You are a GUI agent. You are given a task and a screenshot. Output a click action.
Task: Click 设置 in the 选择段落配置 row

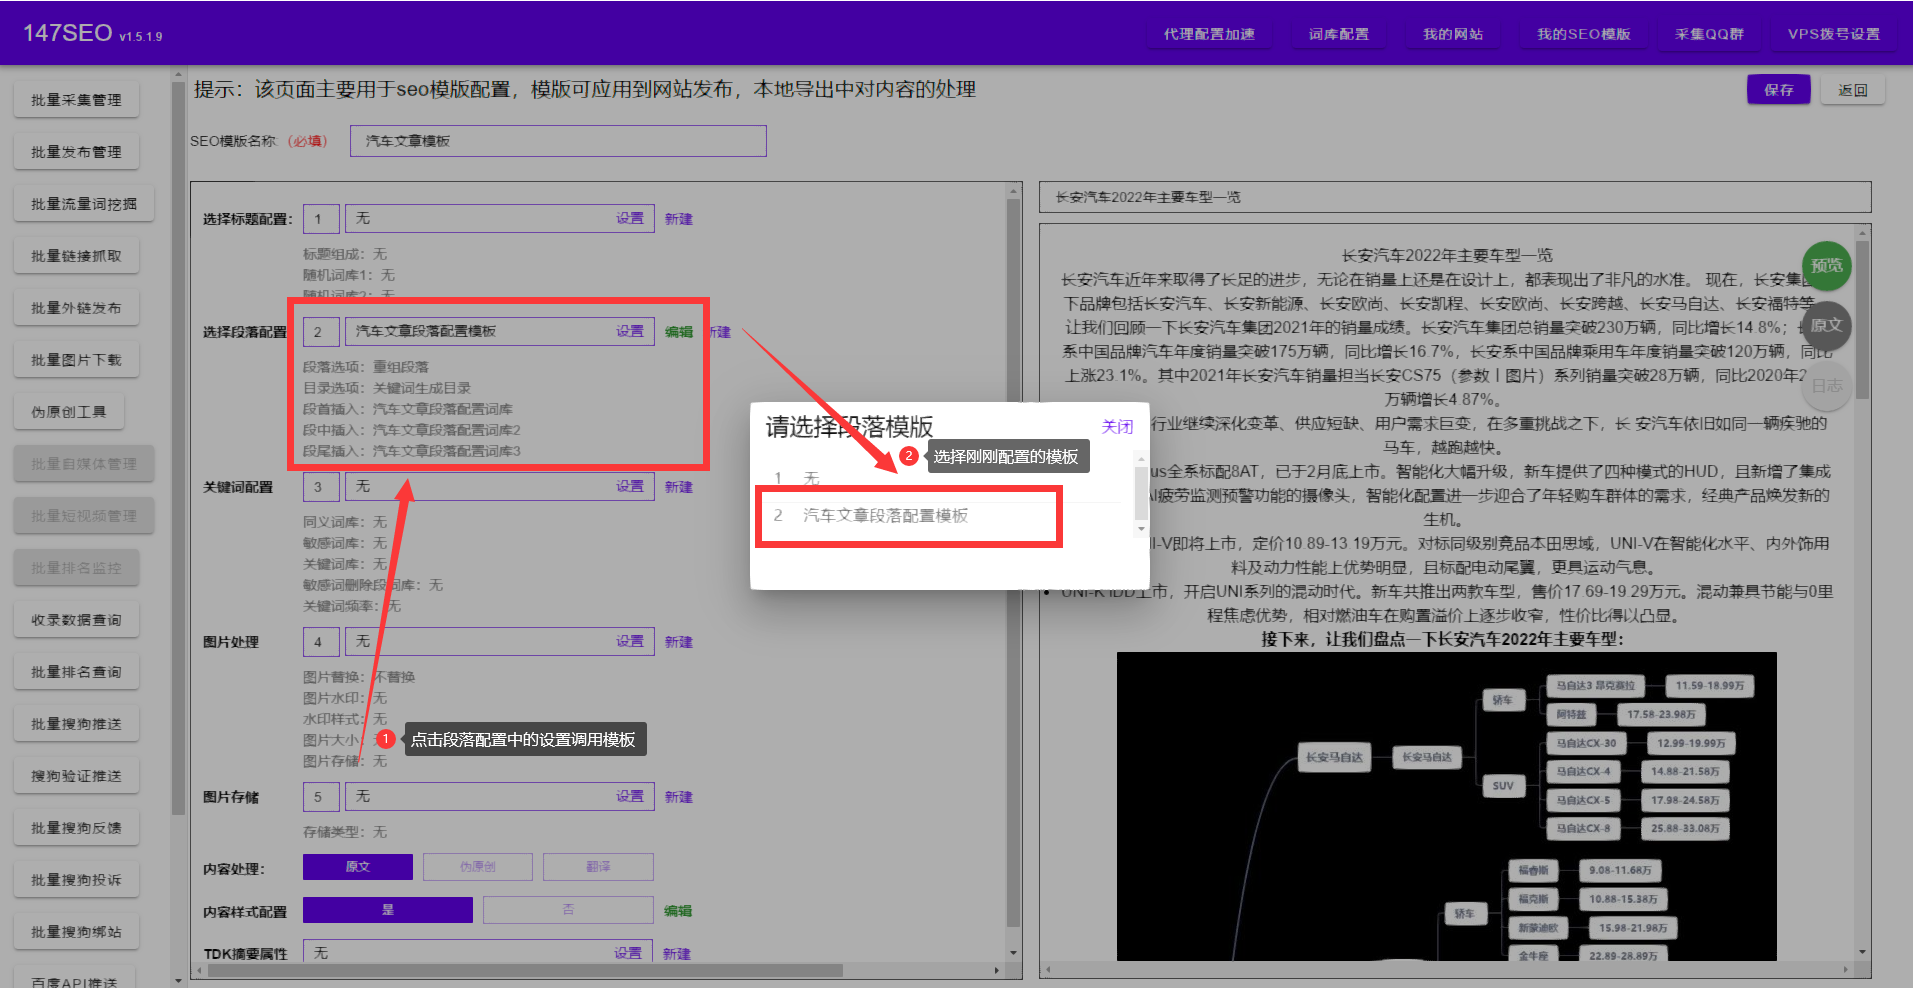630,331
